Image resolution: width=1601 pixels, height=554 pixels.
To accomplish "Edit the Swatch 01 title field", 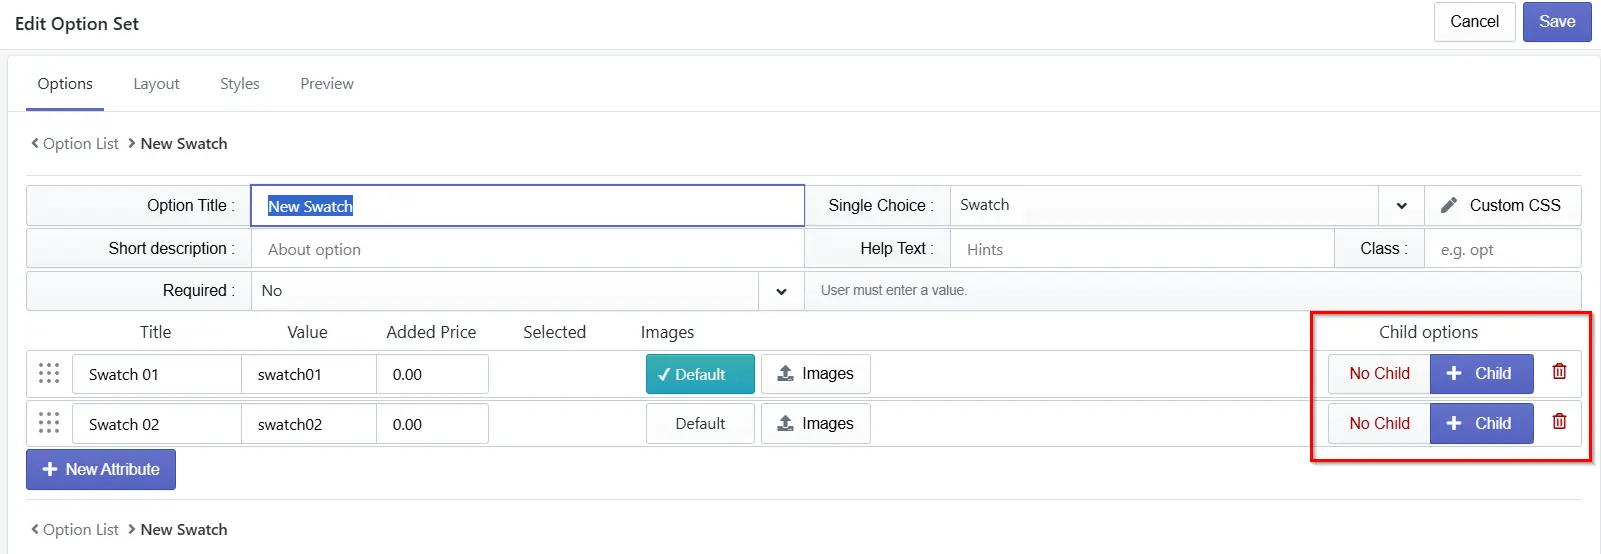I will coord(157,374).
